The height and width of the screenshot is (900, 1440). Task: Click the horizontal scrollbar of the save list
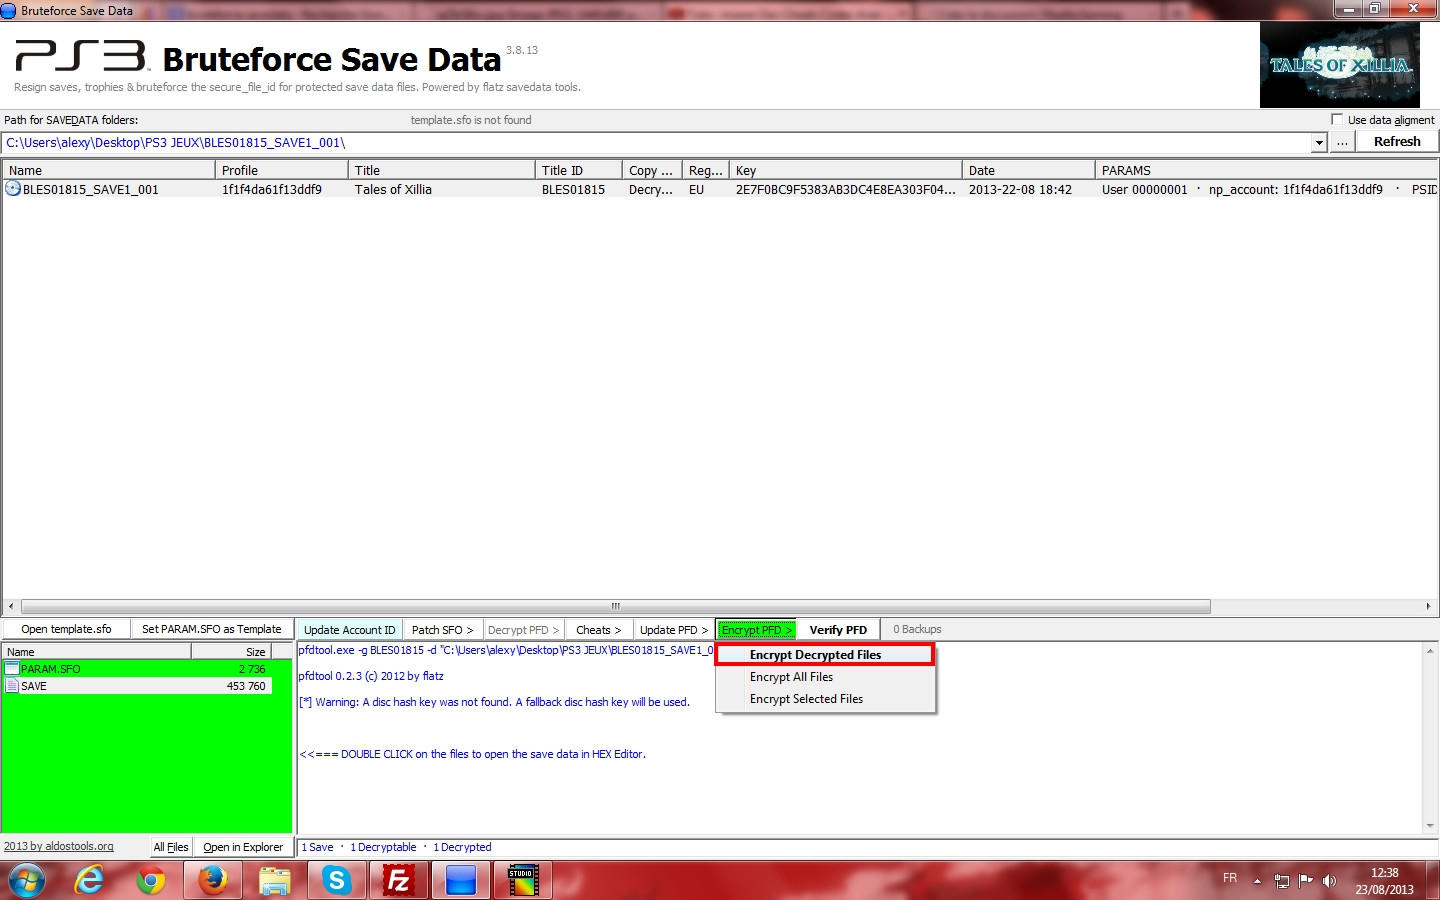tap(616, 606)
